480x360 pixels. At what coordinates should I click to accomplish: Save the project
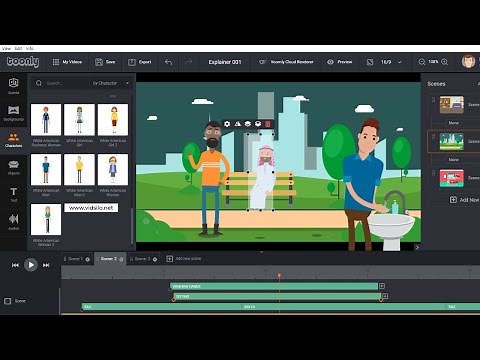click(x=105, y=62)
